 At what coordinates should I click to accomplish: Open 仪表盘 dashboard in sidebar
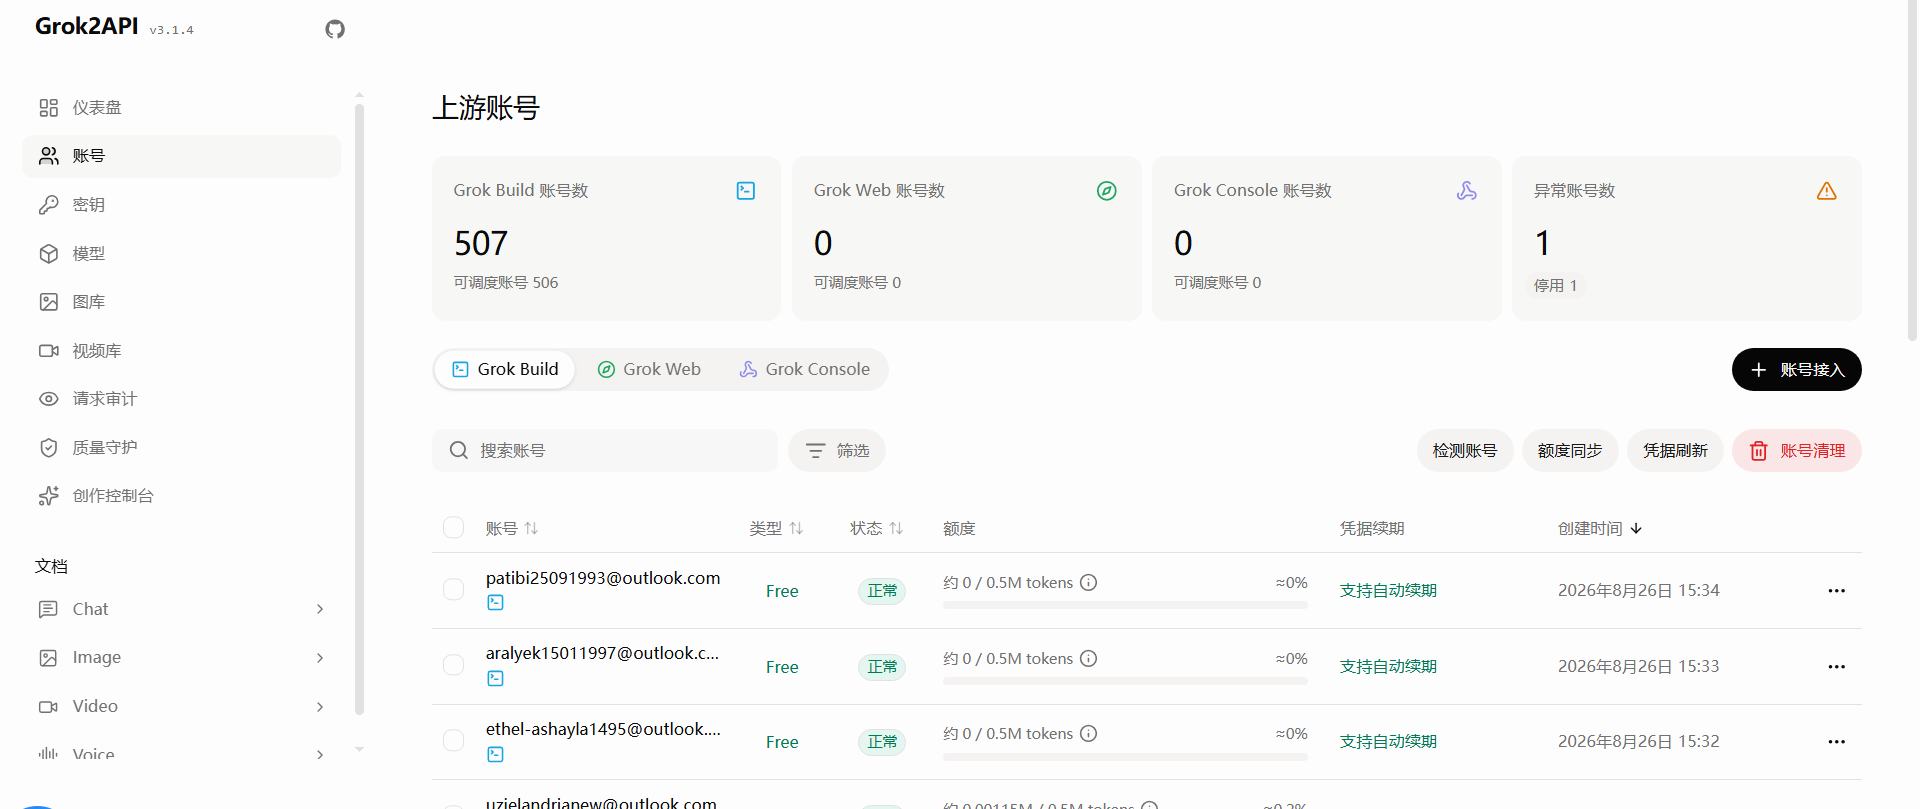pos(181,107)
